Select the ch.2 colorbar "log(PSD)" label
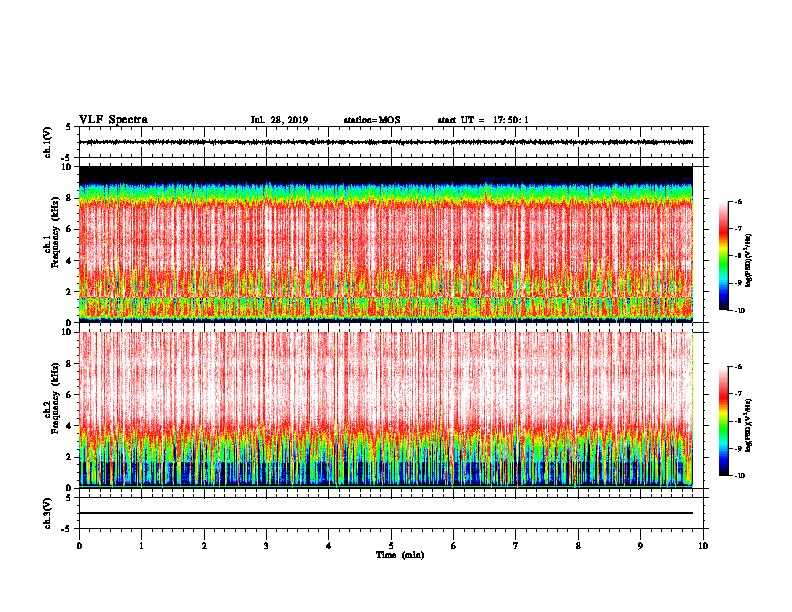The image size is (792, 612). click(749, 425)
